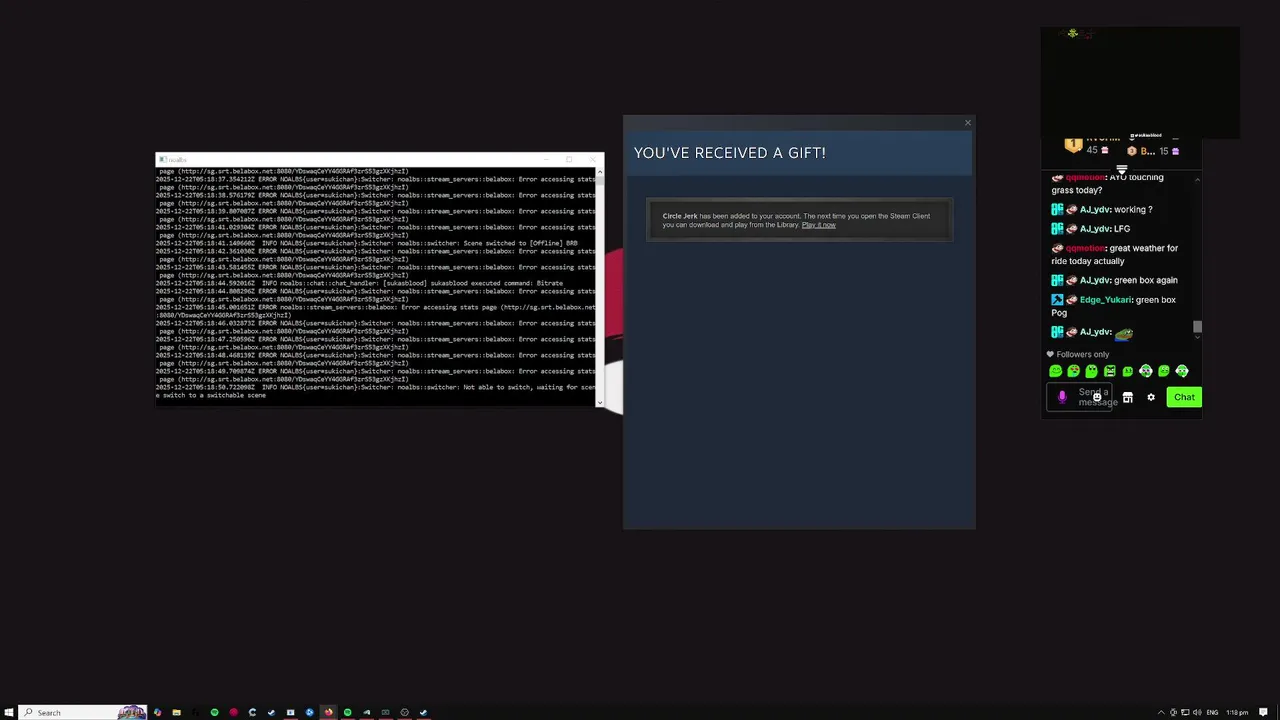
Task: Open Firefox from the taskbar
Action: coord(328,712)
